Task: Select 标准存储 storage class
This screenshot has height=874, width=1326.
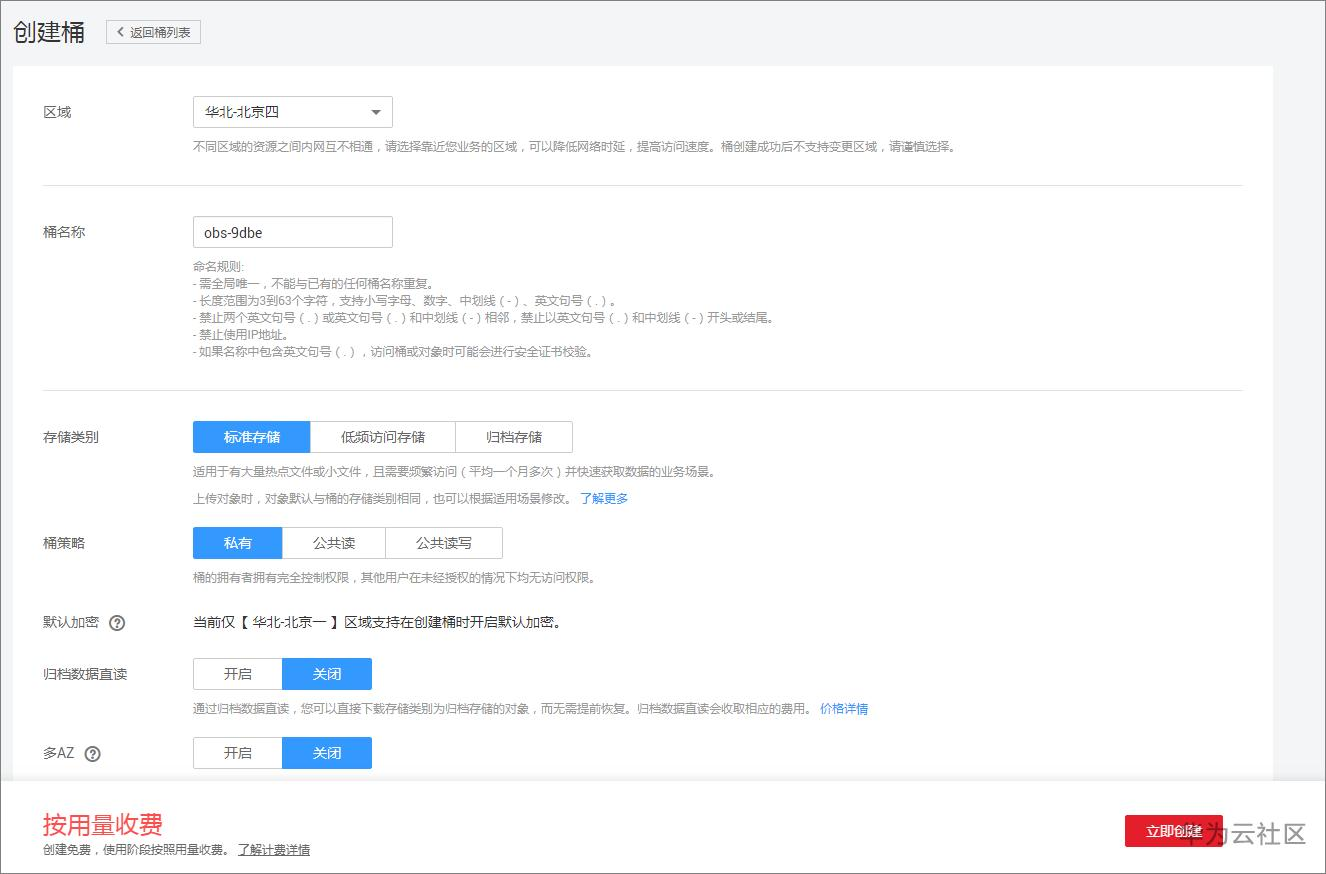Action: 251,437
